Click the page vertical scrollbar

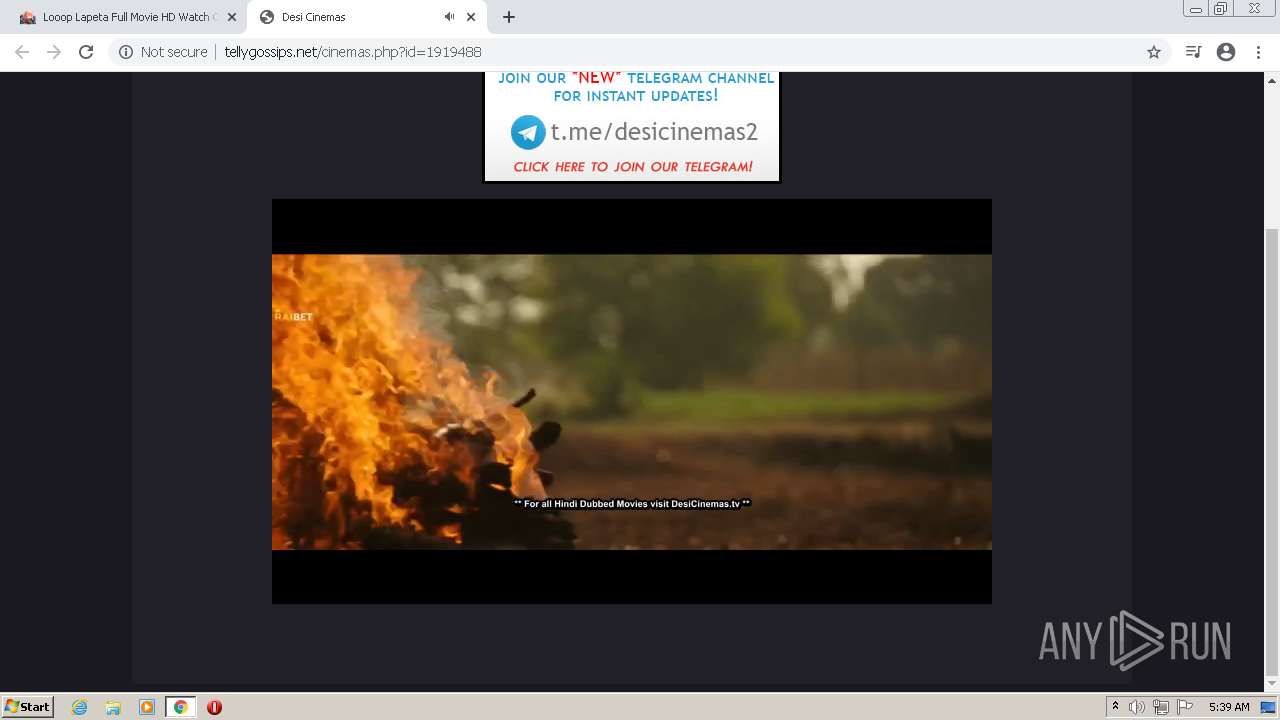[x=1272, y=452]
